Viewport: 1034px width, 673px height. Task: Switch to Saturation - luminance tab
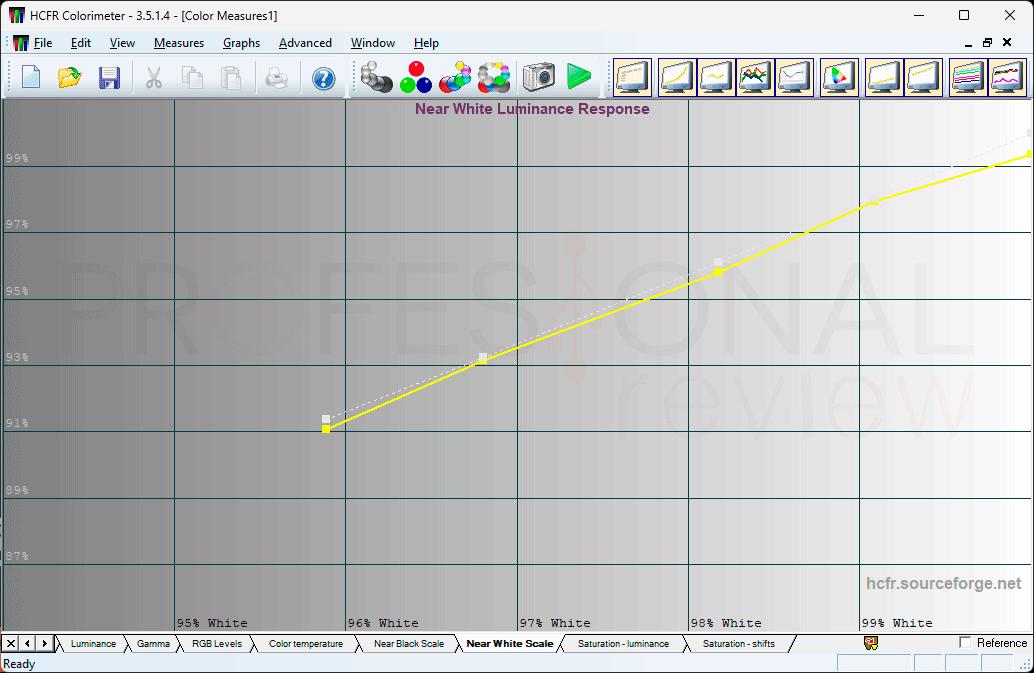click(623, 644)
